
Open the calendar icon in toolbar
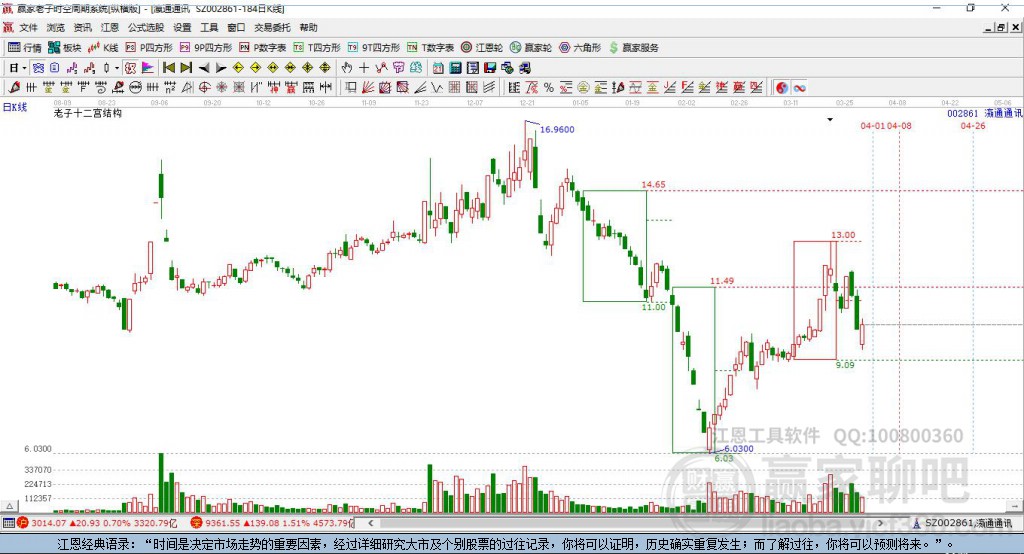[x=438, y=68]
